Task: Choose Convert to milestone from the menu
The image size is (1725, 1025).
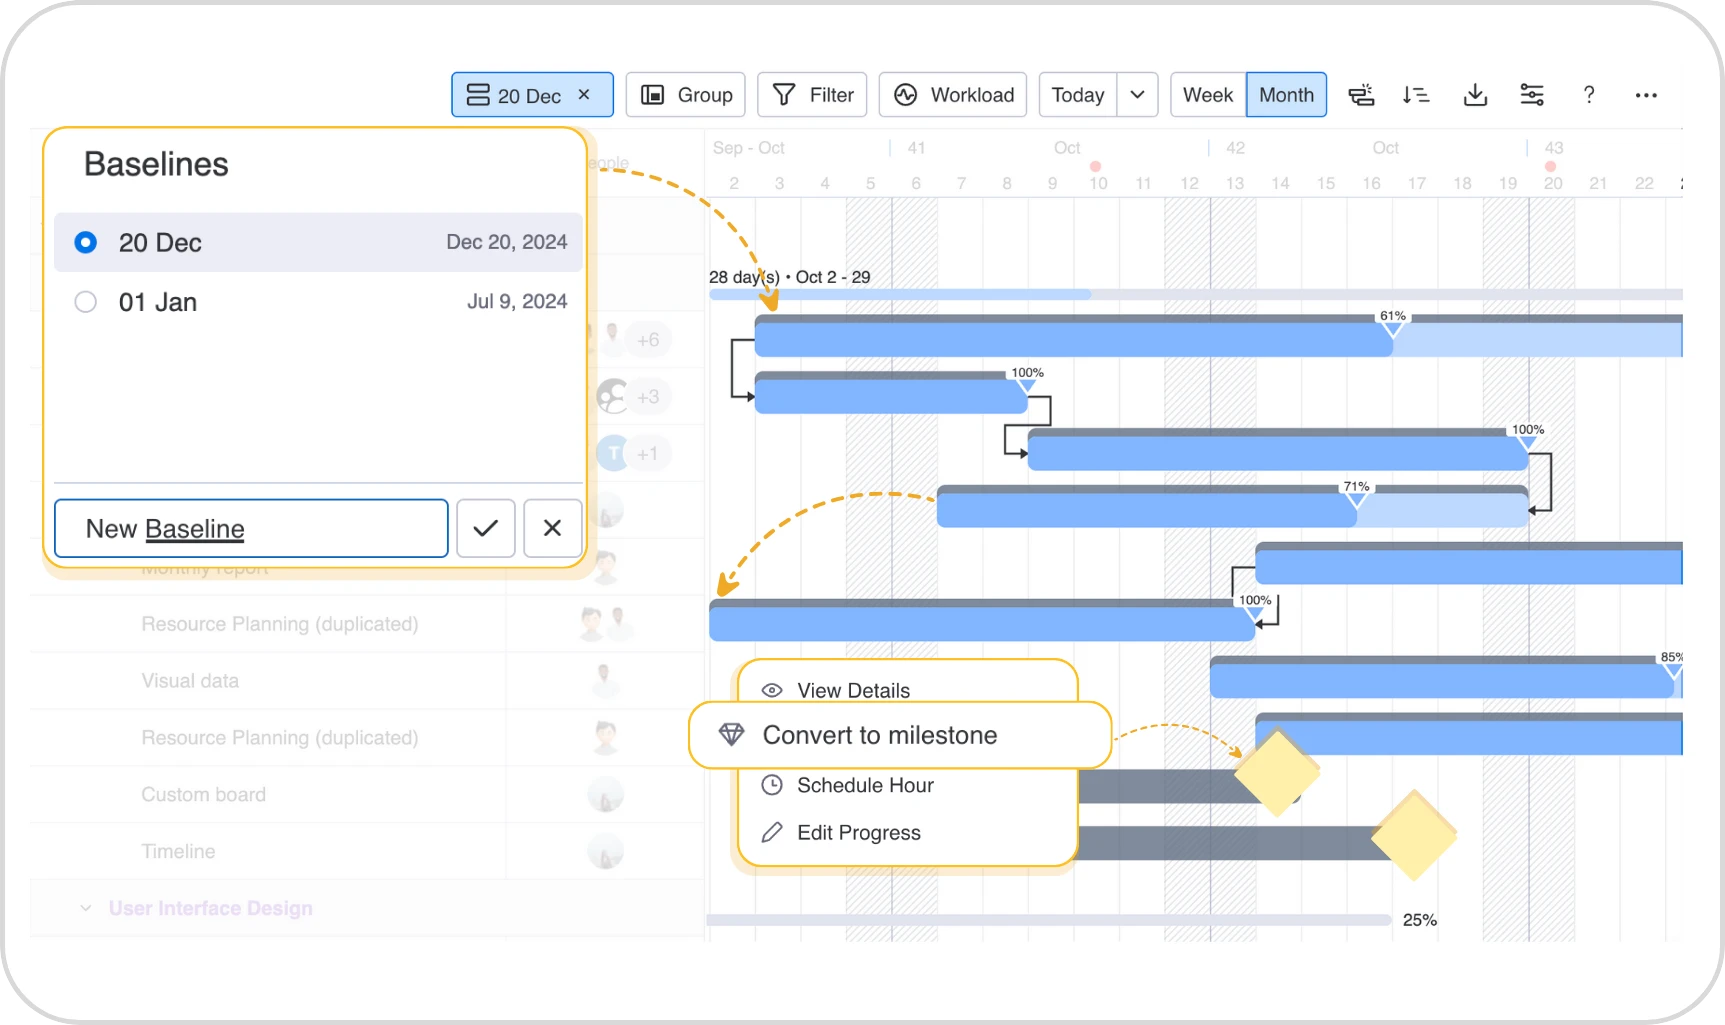Action: tap(880, 734)
